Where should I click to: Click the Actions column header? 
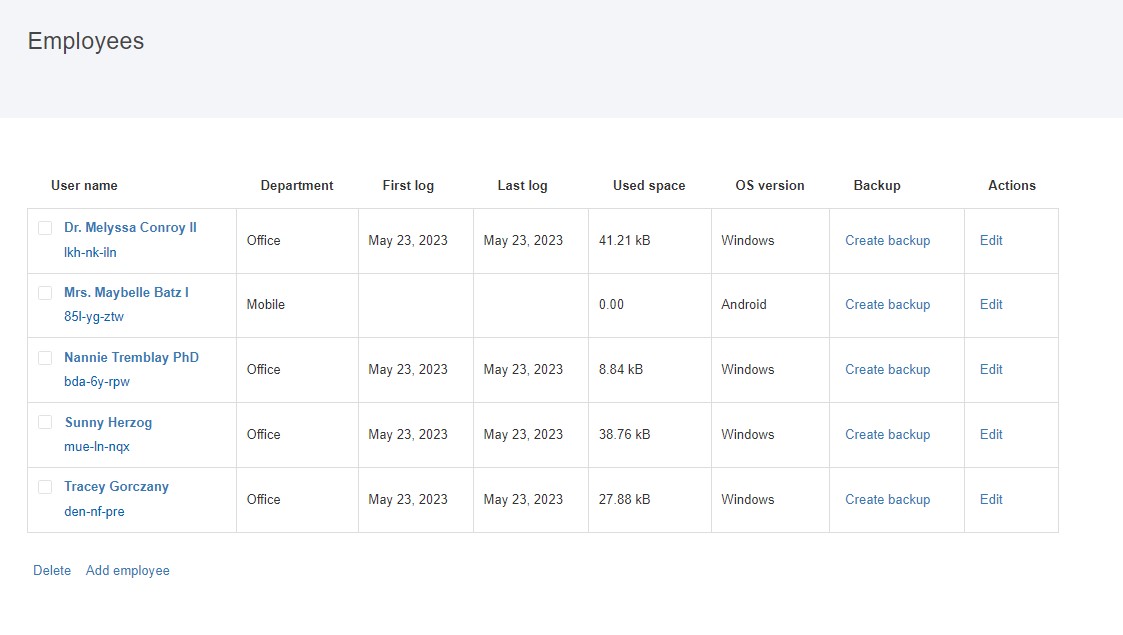[x=1012, y=185]
